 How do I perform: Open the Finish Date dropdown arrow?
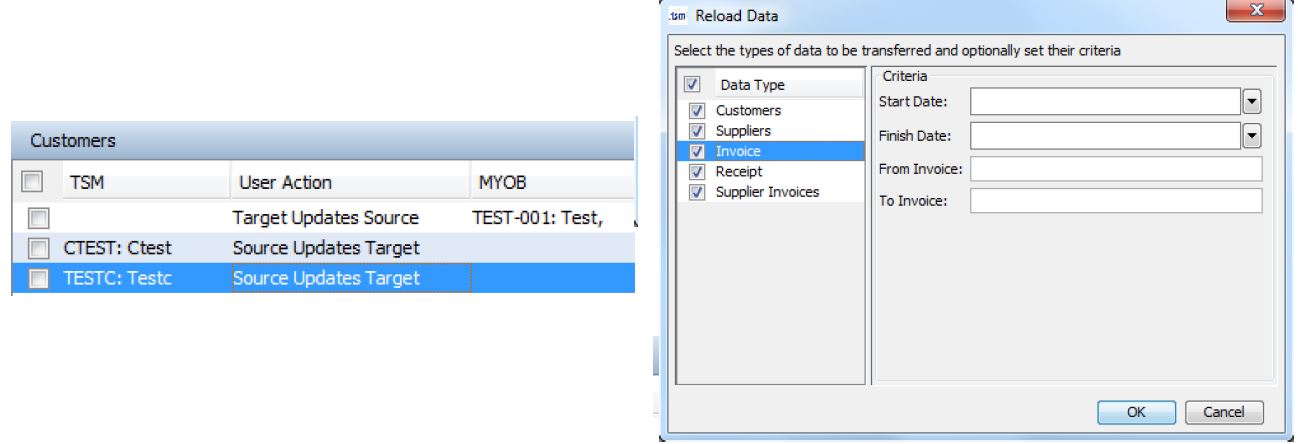click(x=1250, y=135)
